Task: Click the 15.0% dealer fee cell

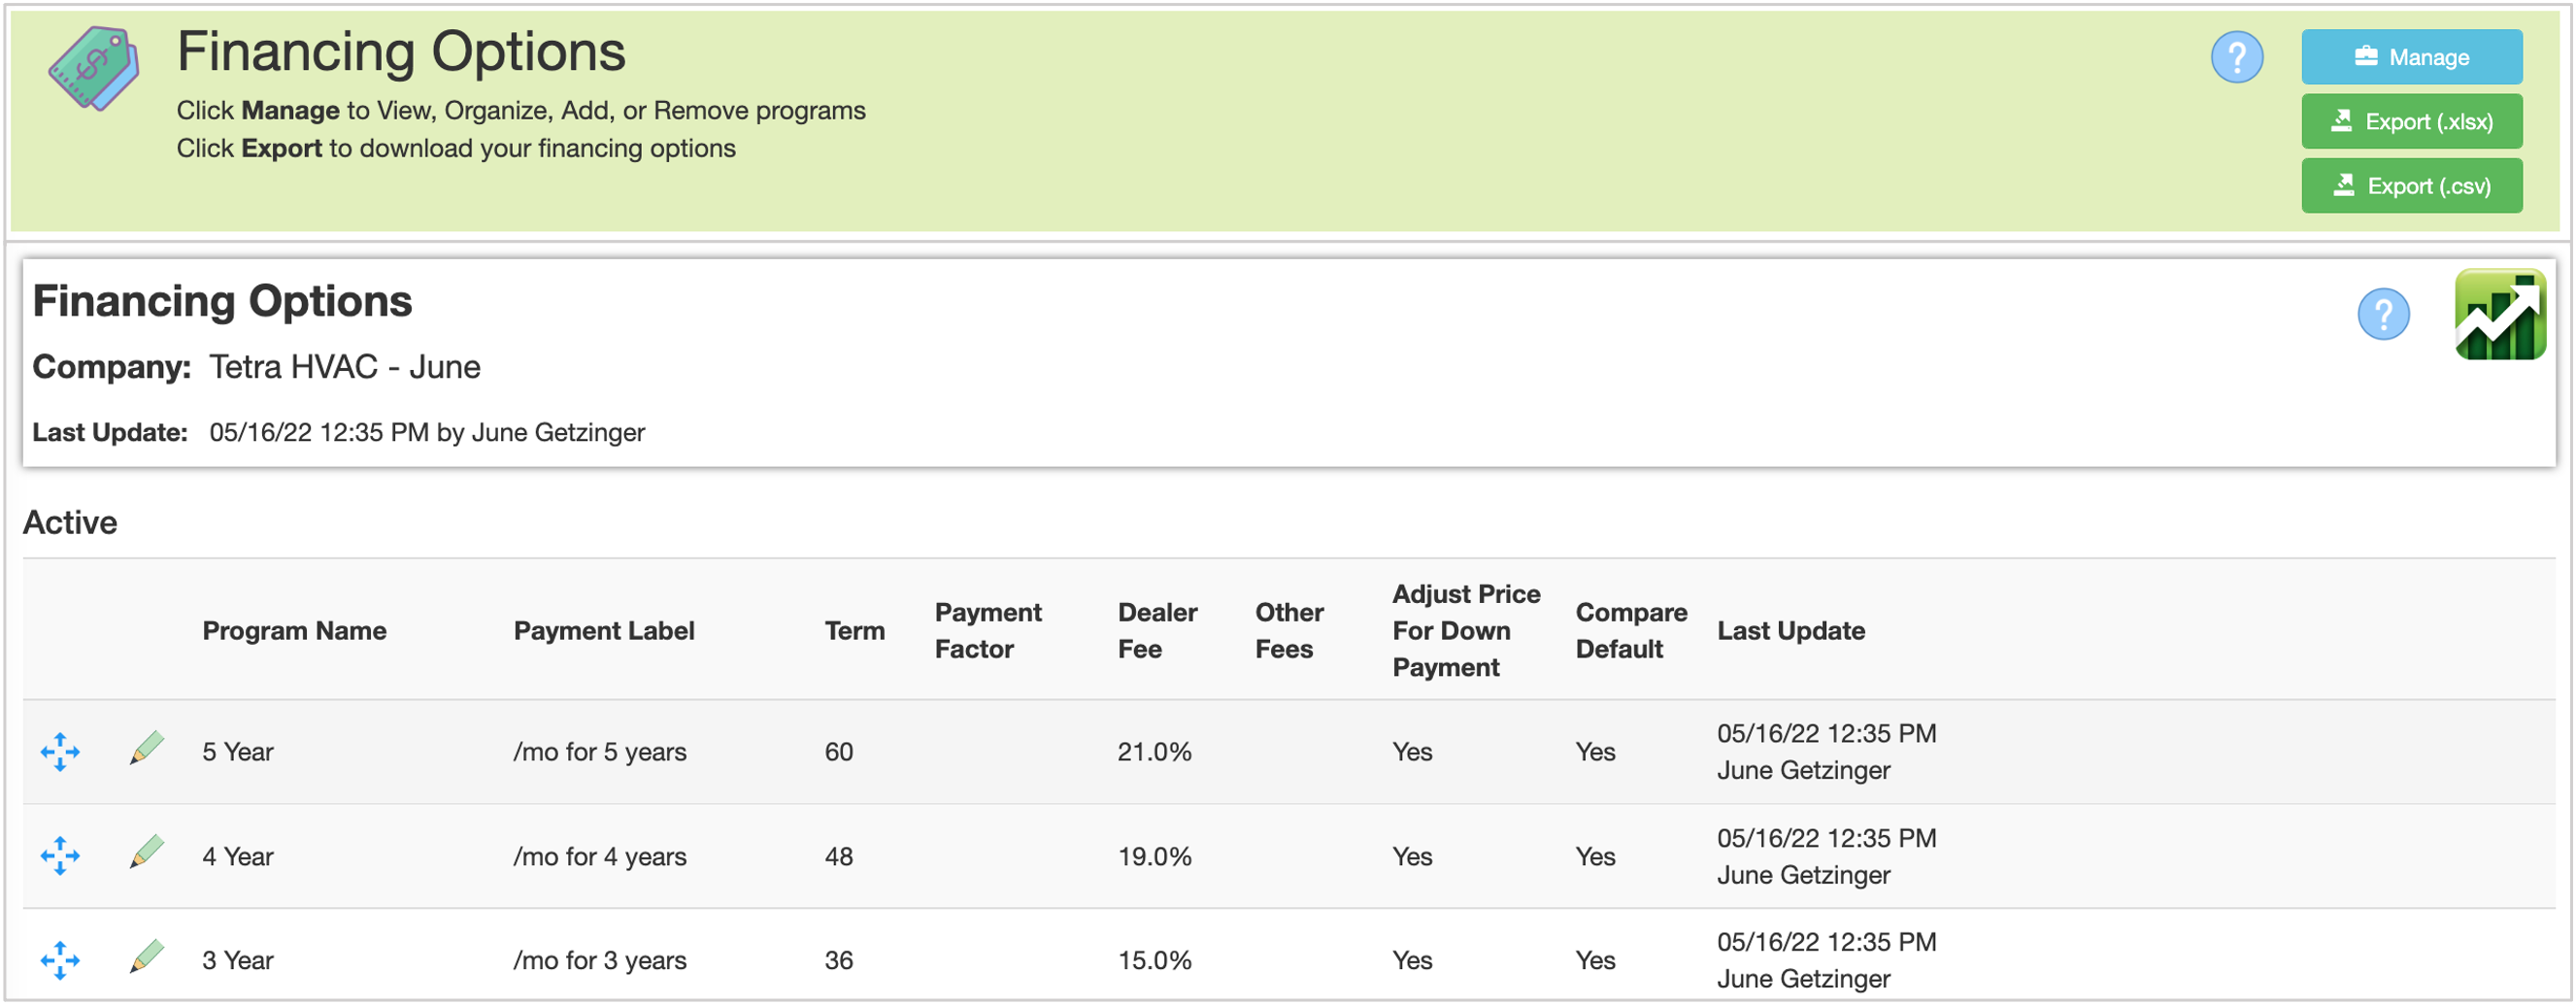Action: click(x=1154, y=961)
